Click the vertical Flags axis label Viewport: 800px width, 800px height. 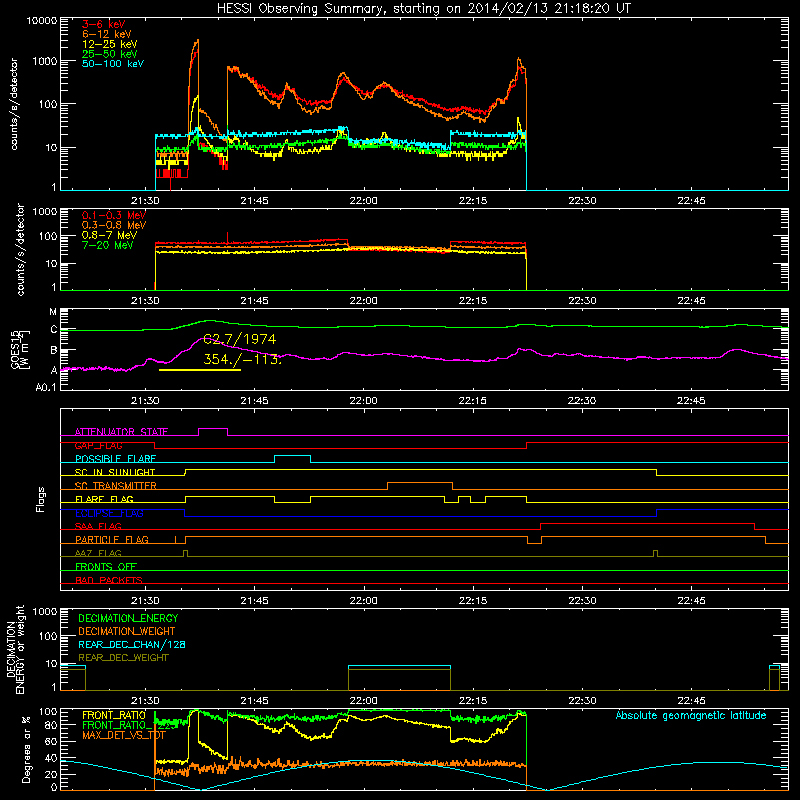40,499
